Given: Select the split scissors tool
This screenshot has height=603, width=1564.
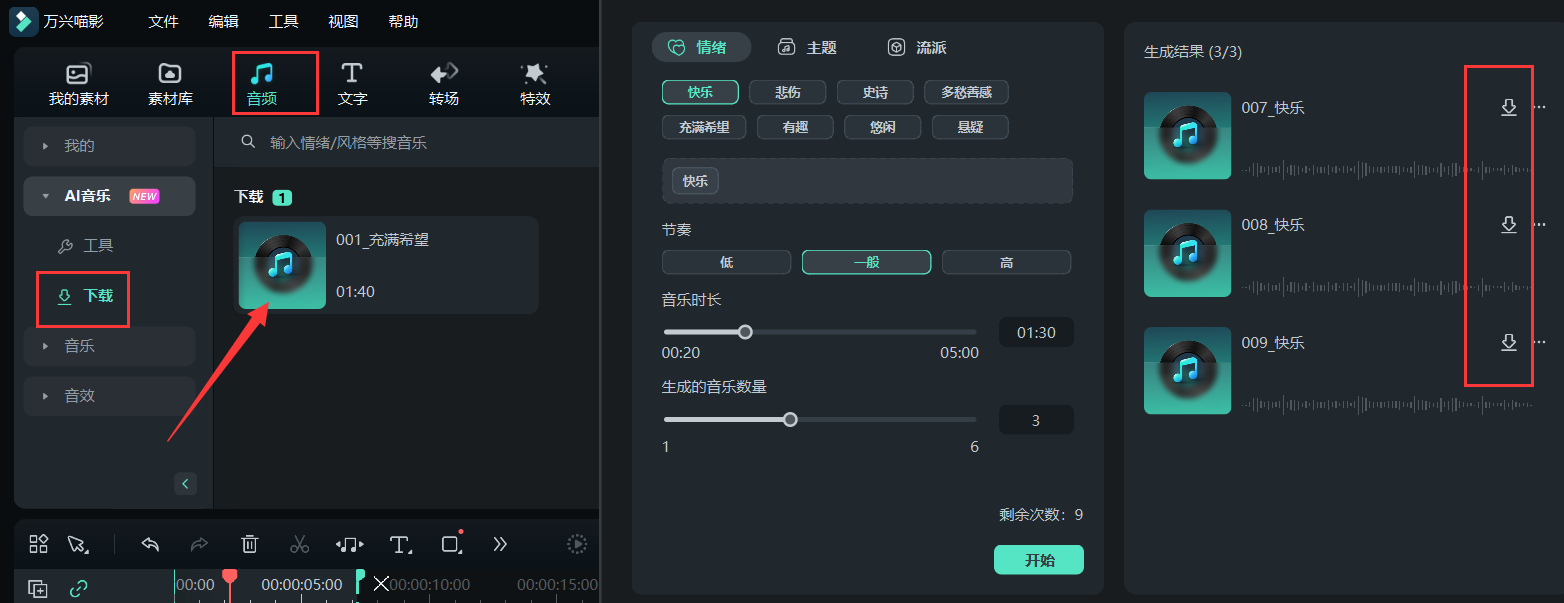Looking at the screenshot, I should pyautogui.click(x=299, y=543).
